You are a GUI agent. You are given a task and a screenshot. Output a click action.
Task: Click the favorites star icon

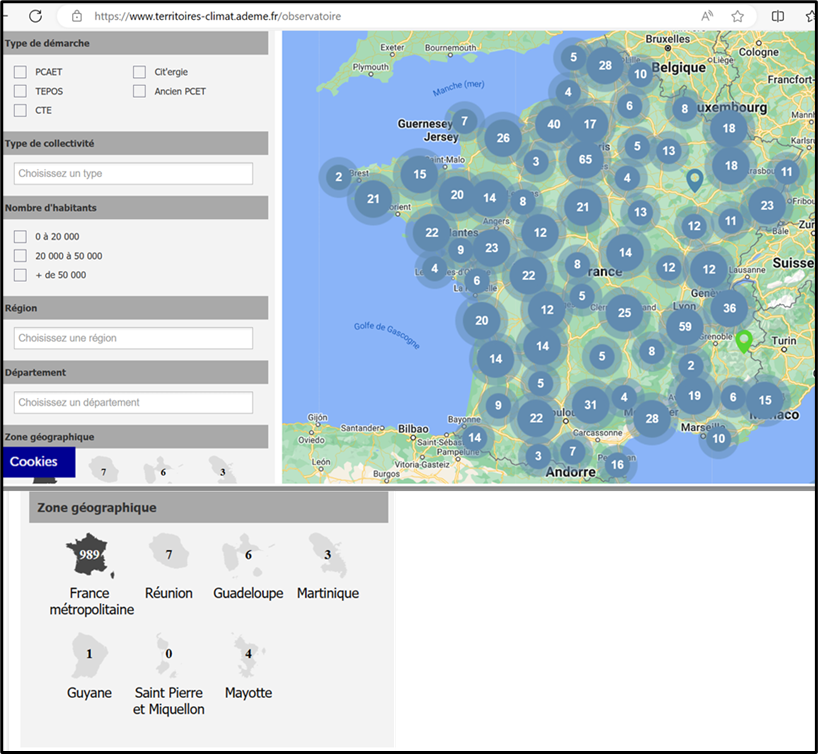click(737, 16)
